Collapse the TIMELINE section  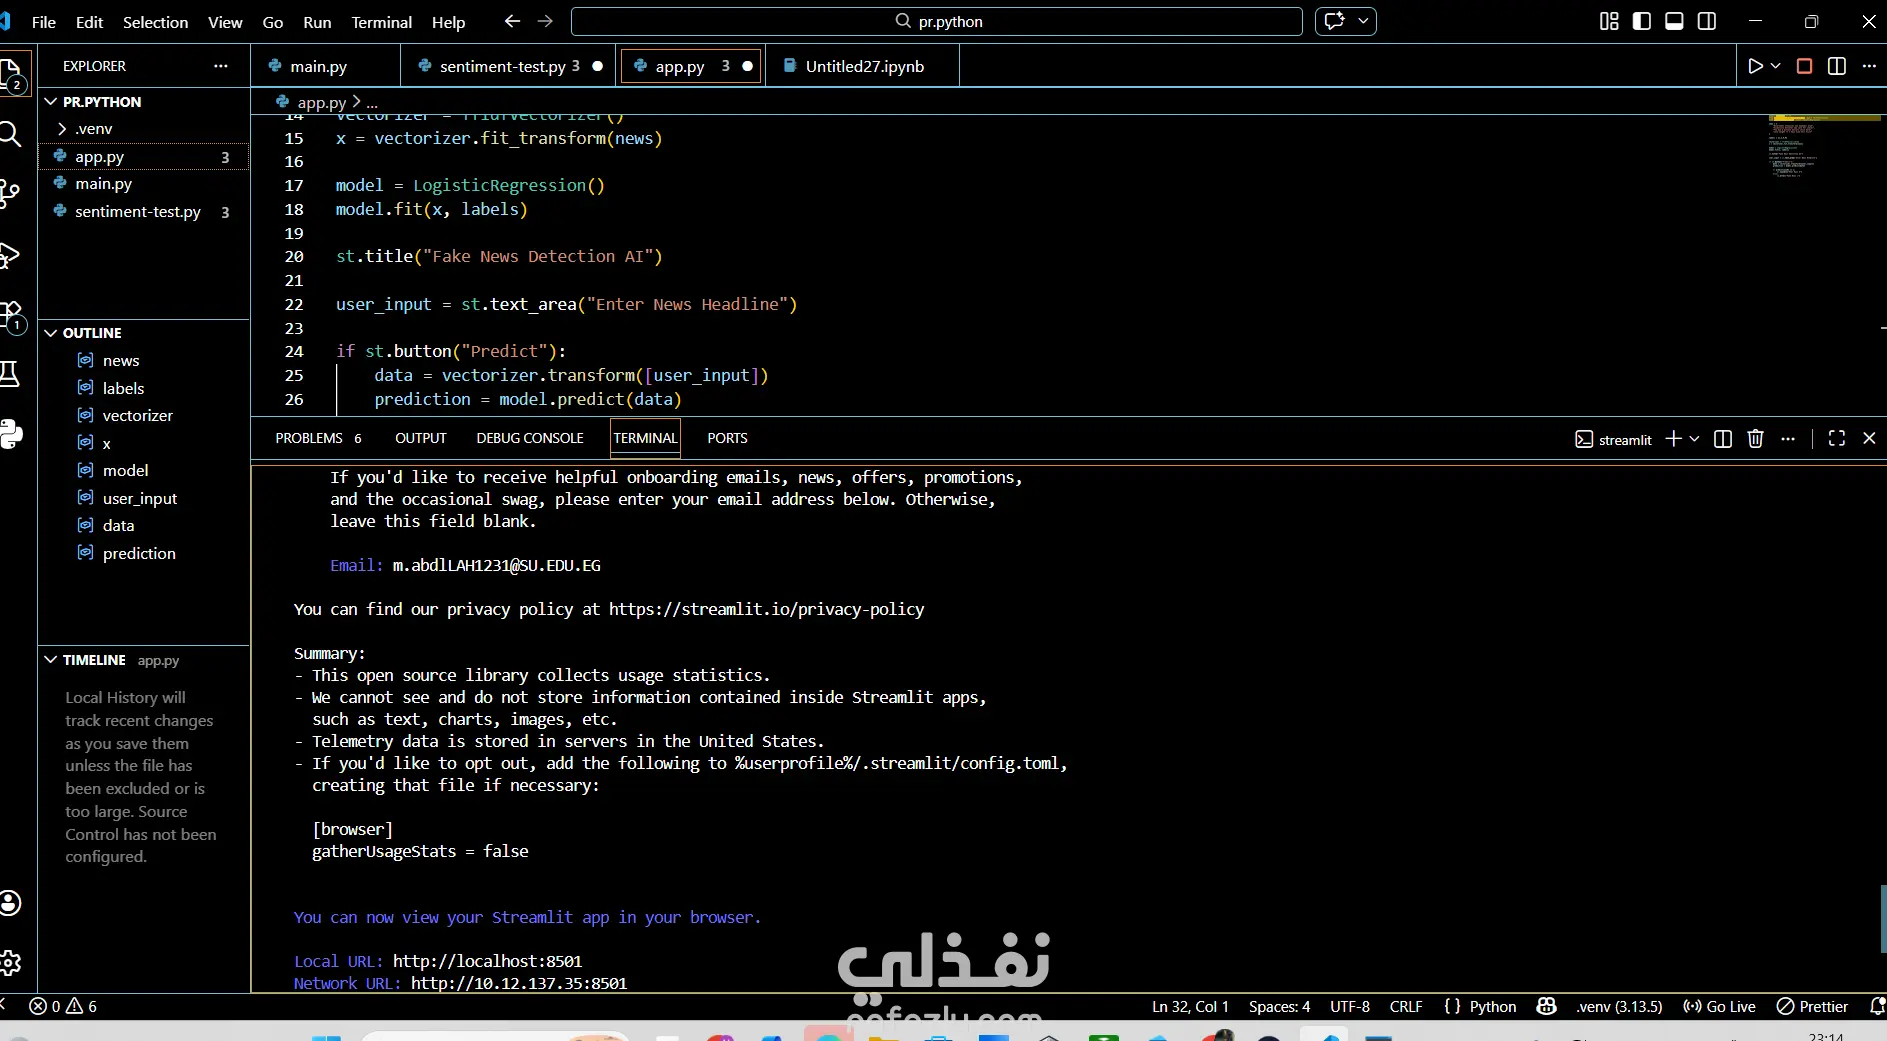tap(51, 660)
